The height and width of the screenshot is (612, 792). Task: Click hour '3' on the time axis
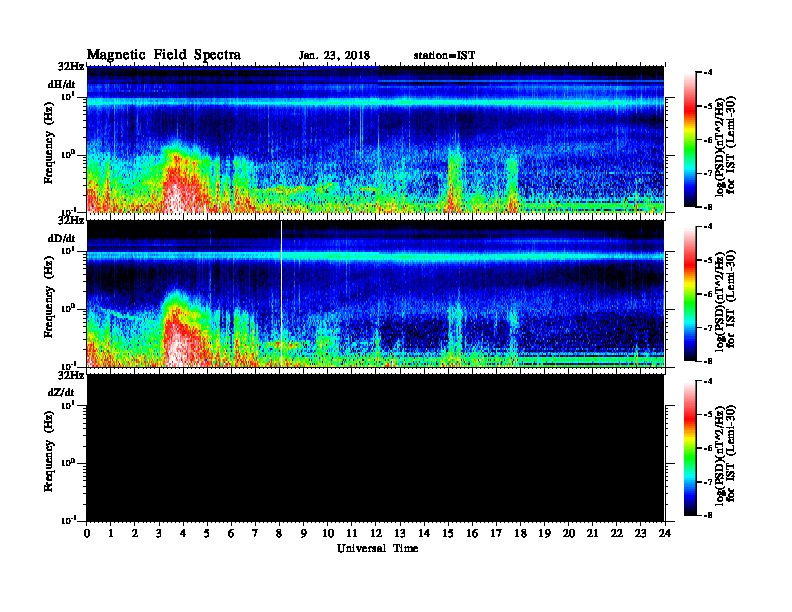(x=159, y=534)
